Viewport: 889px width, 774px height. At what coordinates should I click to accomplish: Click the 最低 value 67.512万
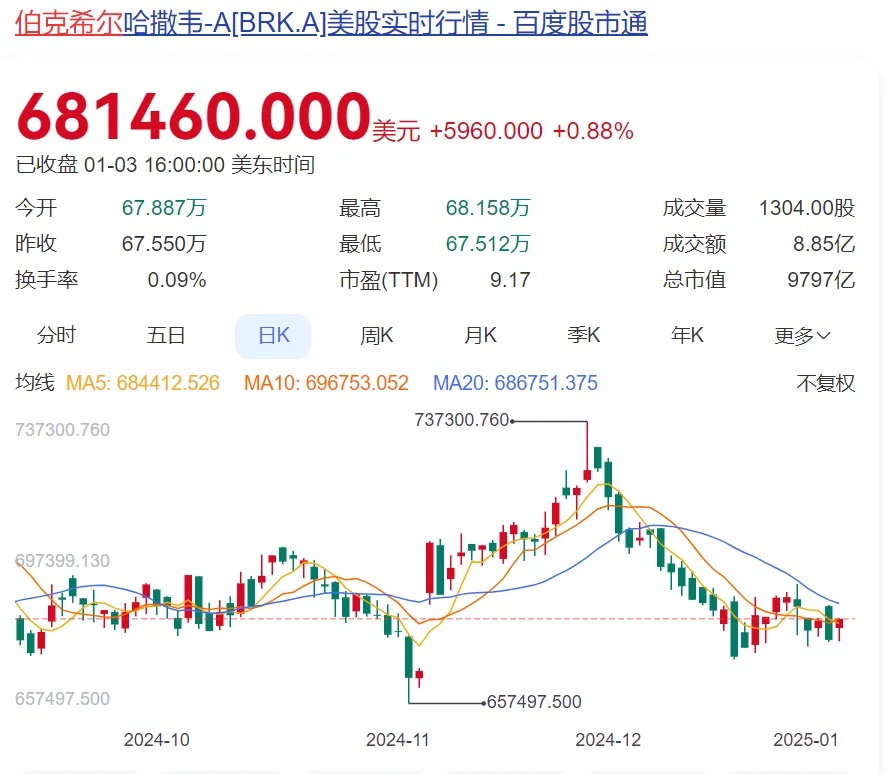coord(488,244)
